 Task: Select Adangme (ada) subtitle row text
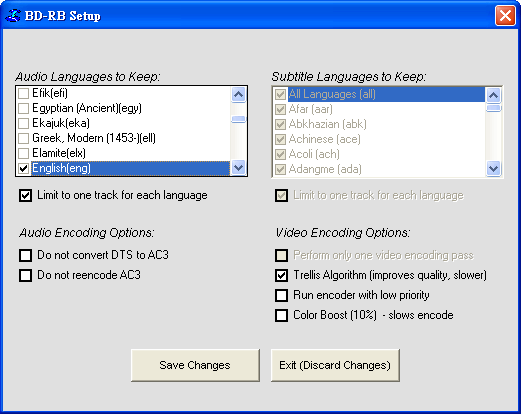(325, 169)
